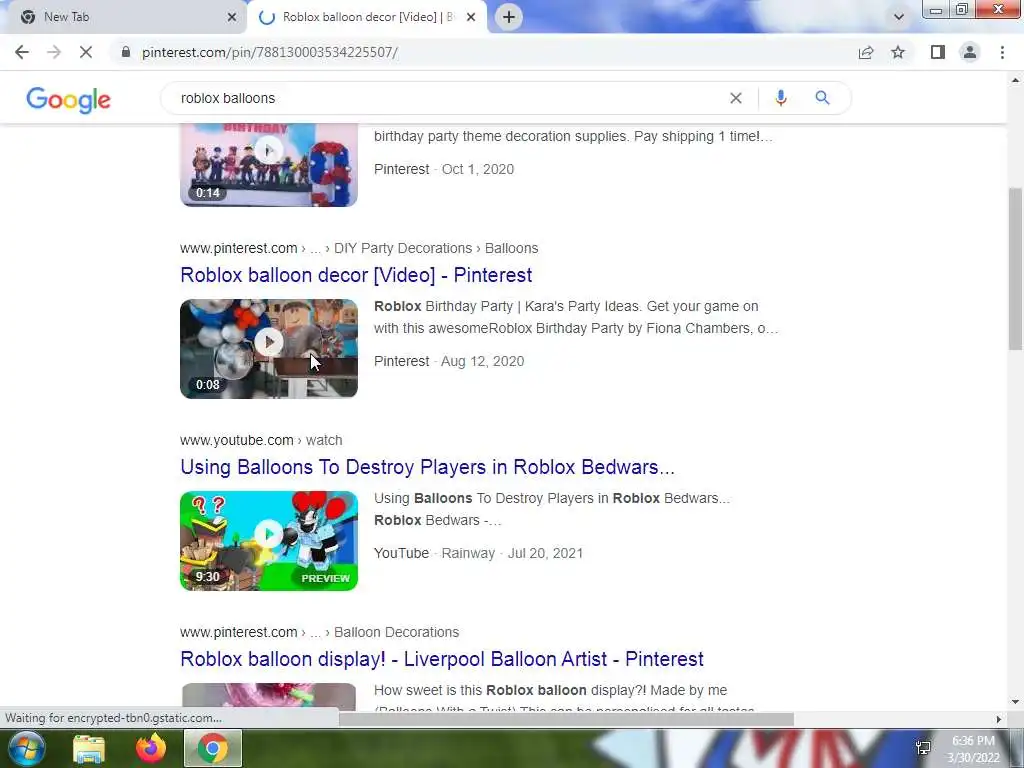The width and height of the screenshot is (1024, 768).
Task: Click www.pinterest.com DIY Party Decorations breadcrumb
Action: coord(359,248)
